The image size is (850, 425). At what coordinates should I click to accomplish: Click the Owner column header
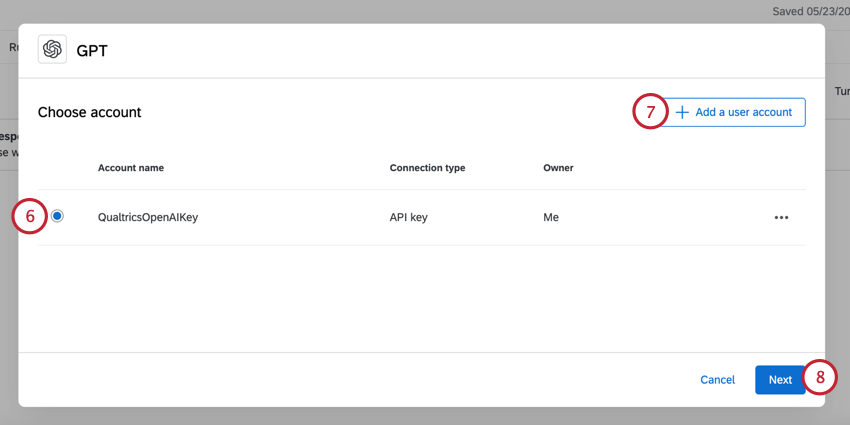(x=558, y=168)
